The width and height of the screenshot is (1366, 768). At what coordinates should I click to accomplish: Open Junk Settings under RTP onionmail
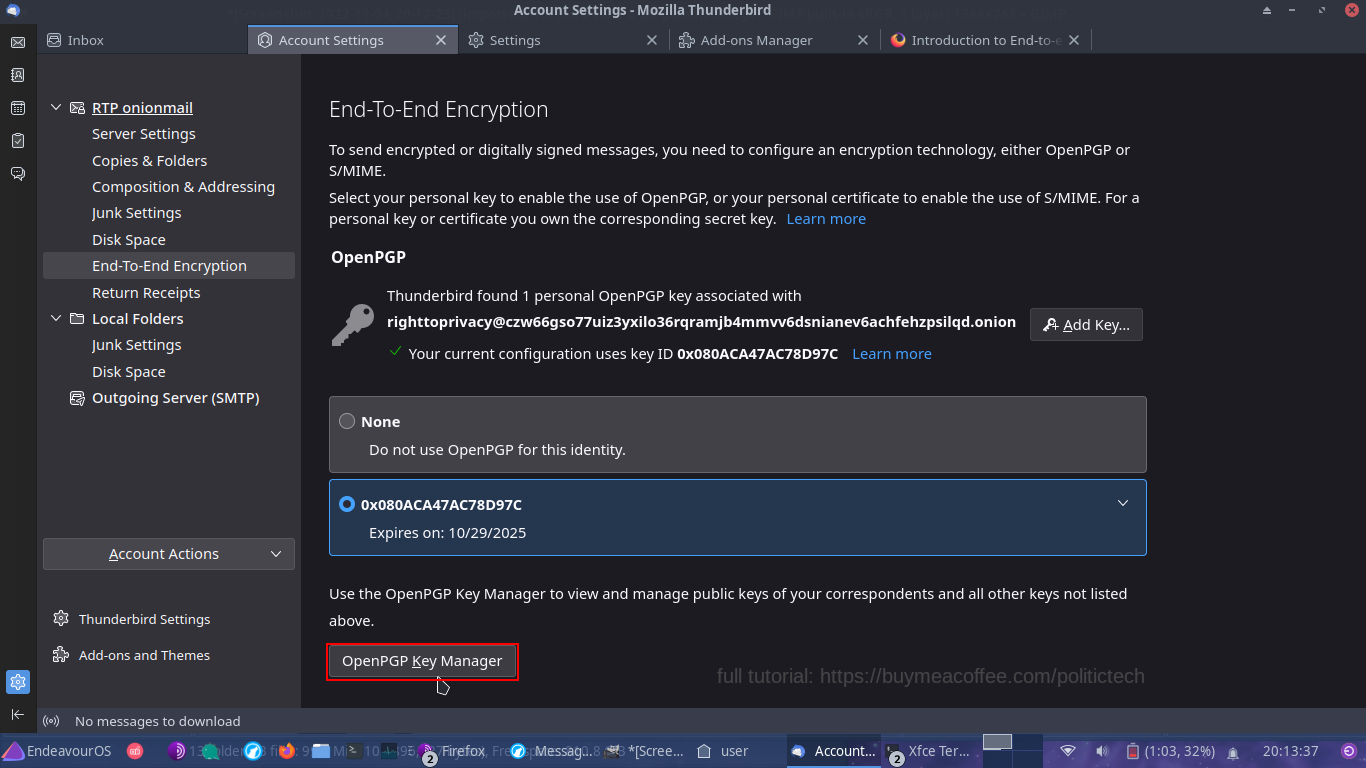[137, 213]
